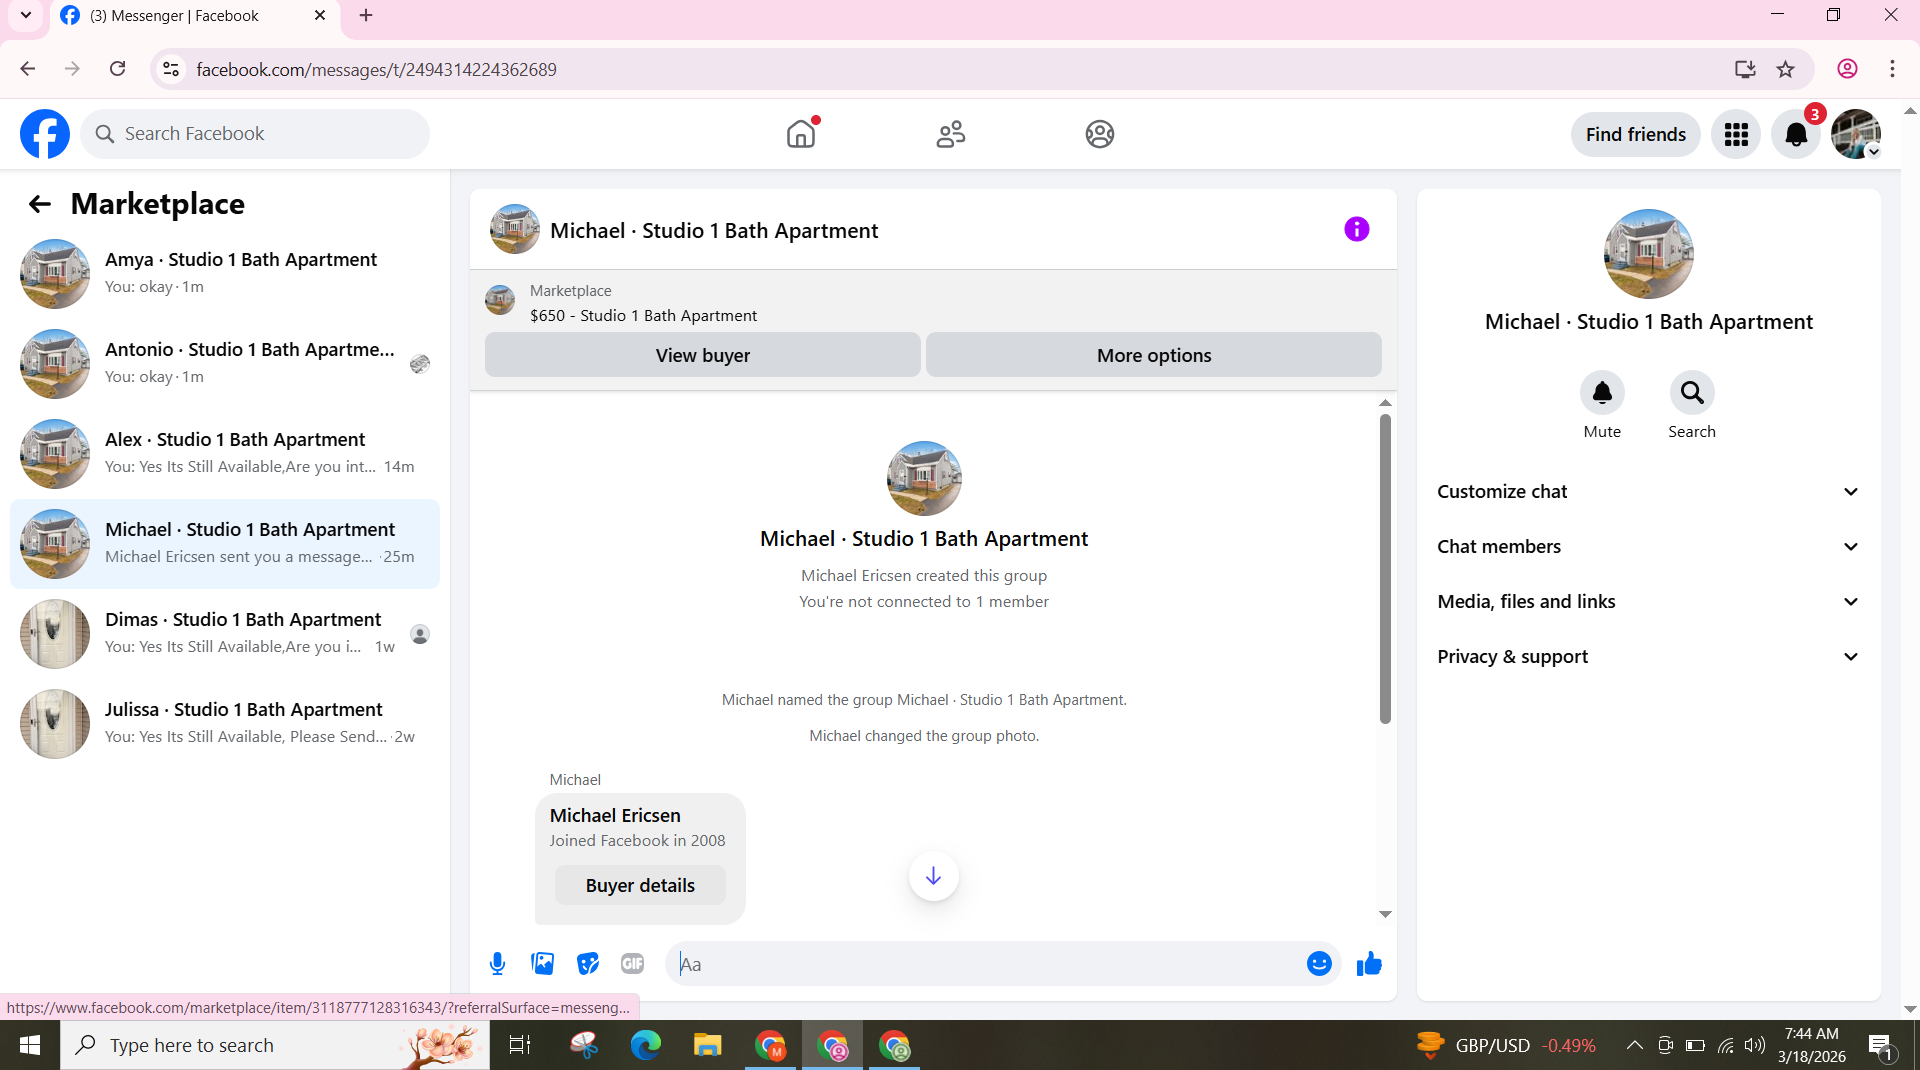Click the chat scrollbar thumb
The image size is (1920, 1070).
[1385, 567]
